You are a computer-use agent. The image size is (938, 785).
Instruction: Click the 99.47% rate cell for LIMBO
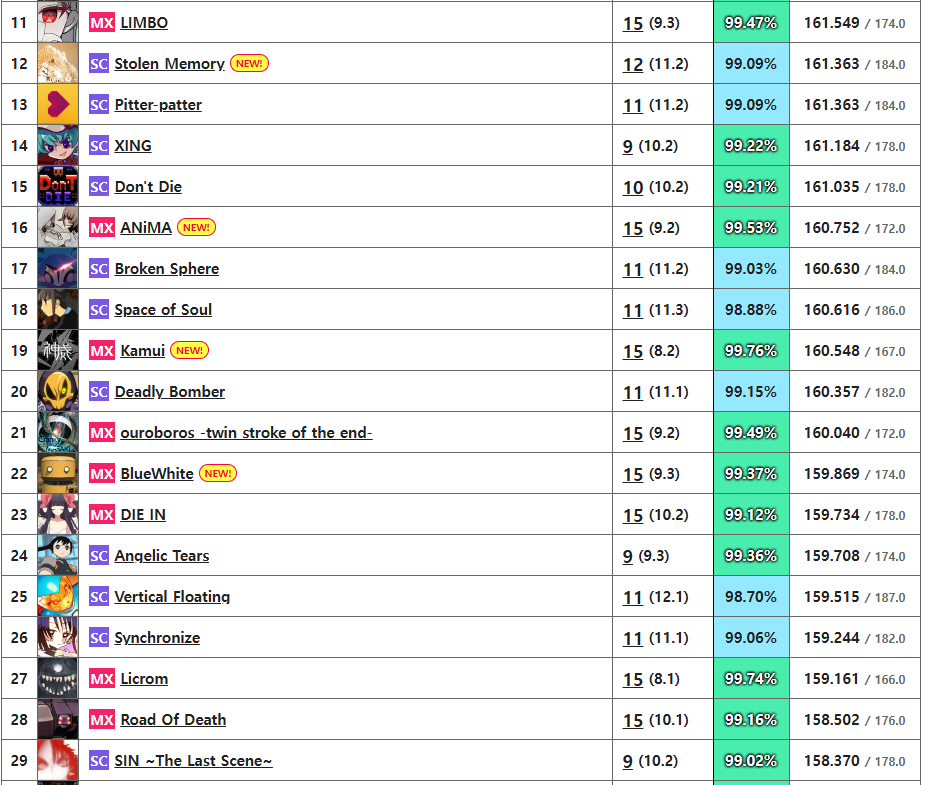(751, 22)
